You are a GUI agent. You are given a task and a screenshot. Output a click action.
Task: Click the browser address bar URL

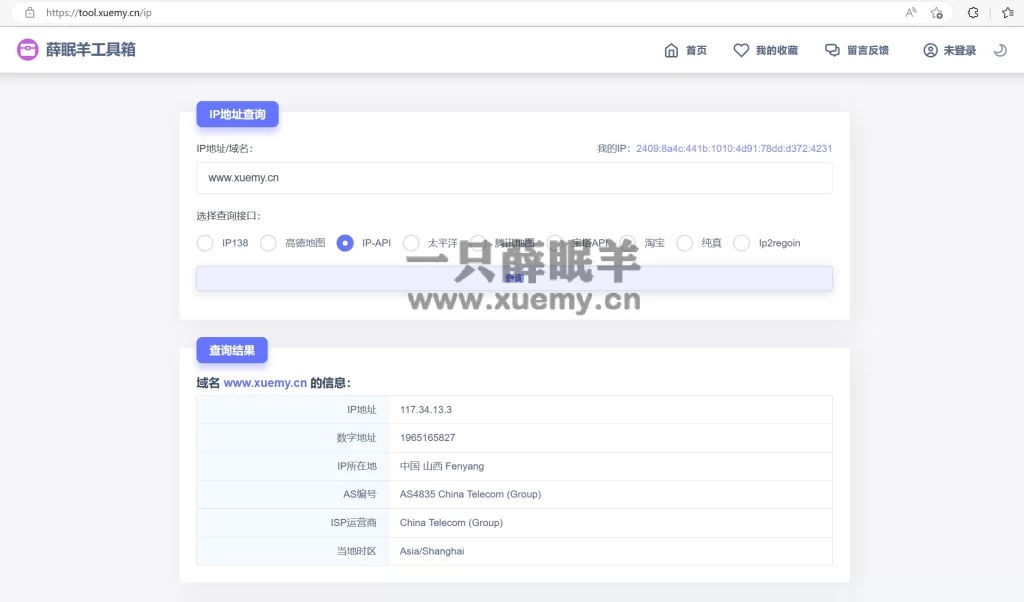(99, 12)
